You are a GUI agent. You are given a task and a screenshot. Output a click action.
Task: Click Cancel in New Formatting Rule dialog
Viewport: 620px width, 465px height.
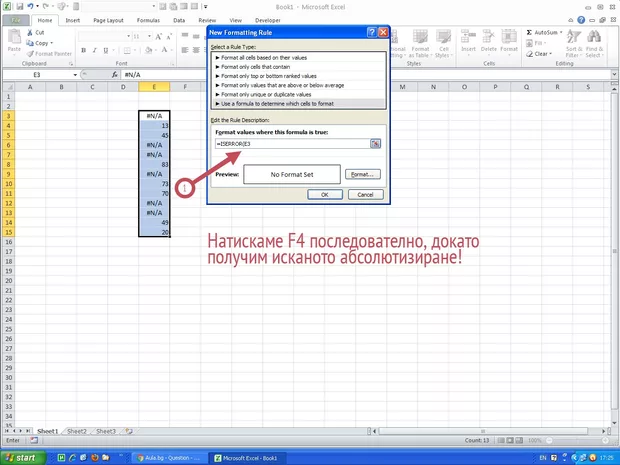[x=365, y=195]
